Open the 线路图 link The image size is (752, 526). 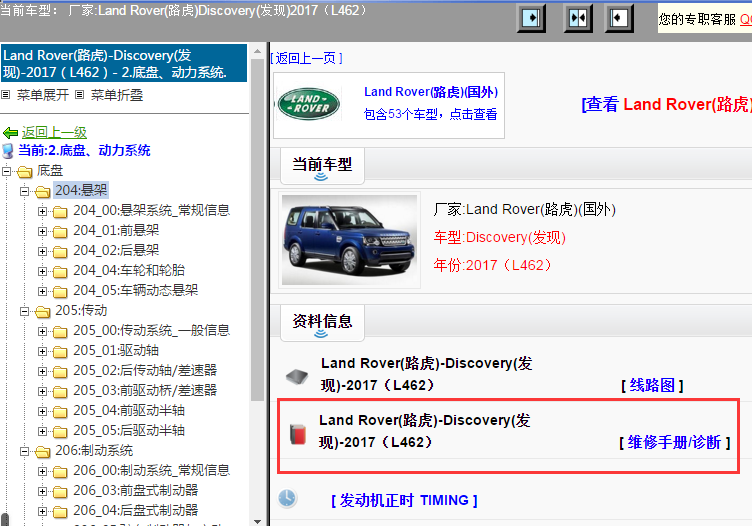click(652, 385)
